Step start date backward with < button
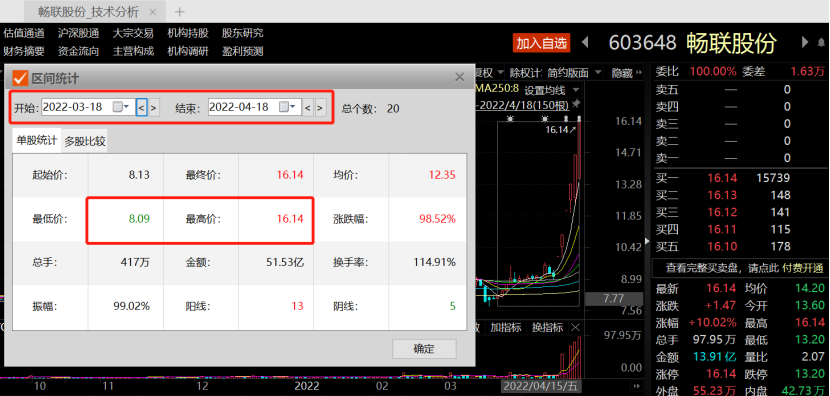The image size is (830, 396). click(141, 107)
